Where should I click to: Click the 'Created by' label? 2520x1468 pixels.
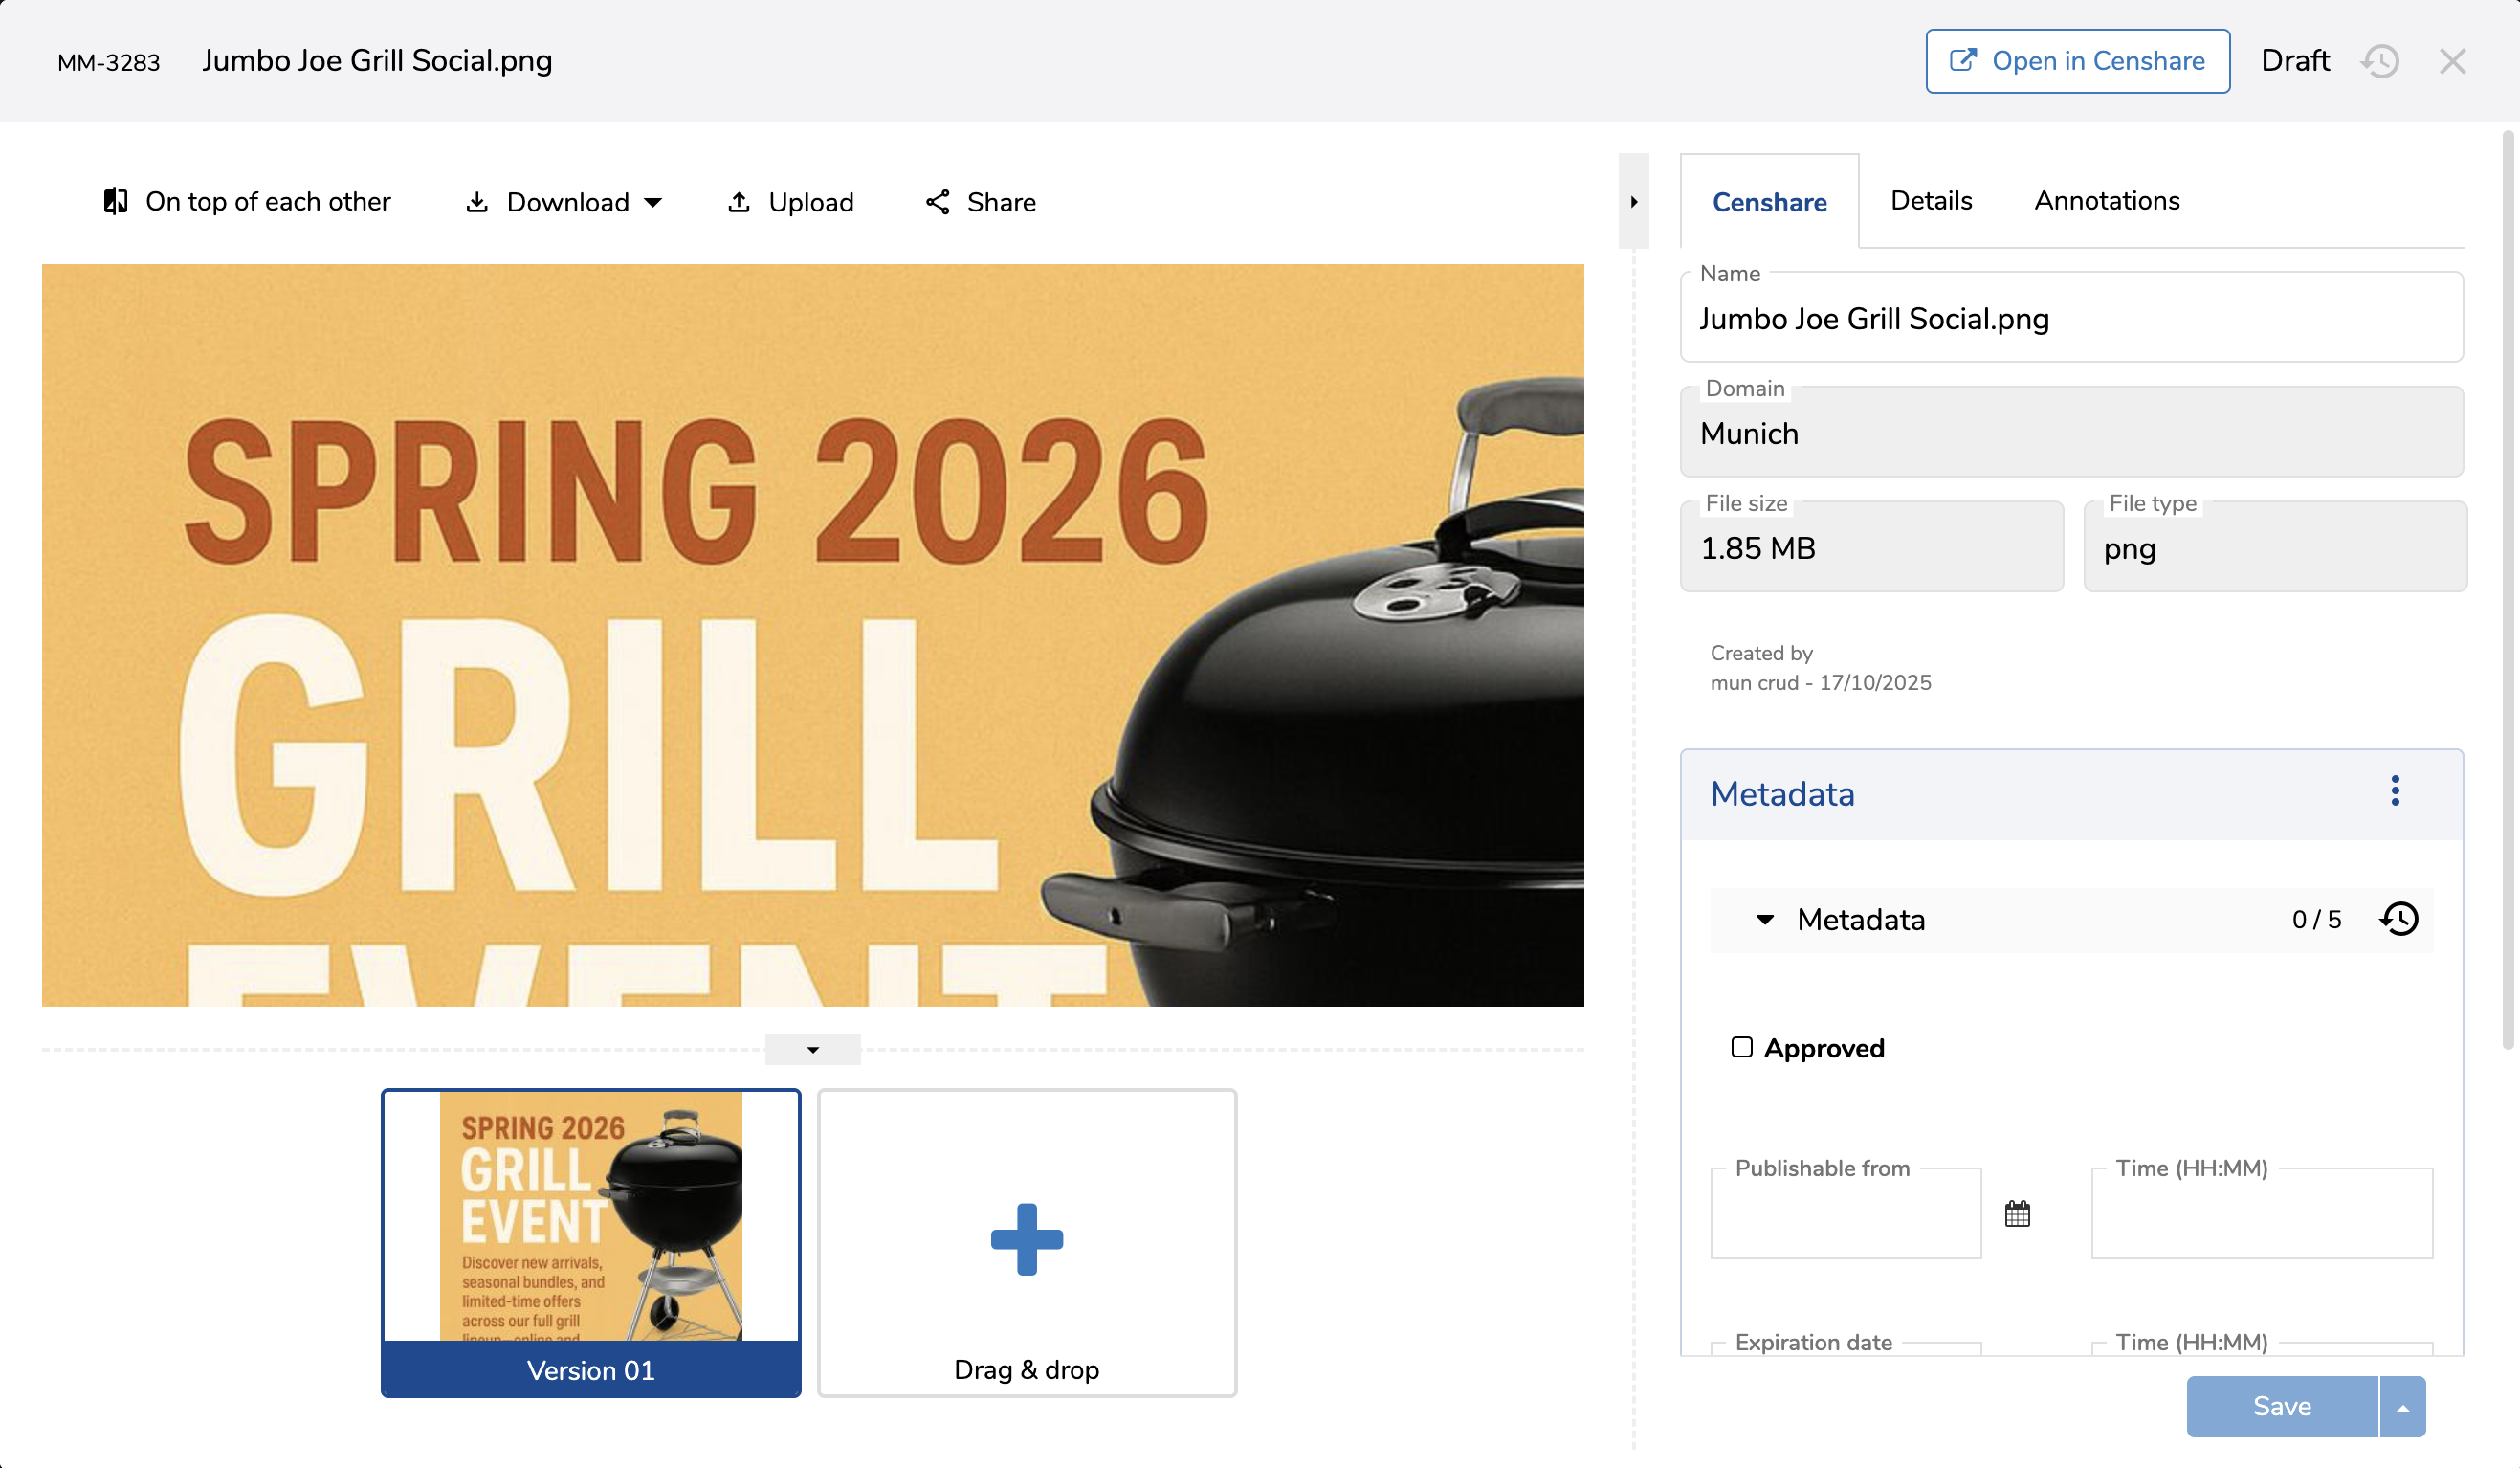tap(1761, 653)
